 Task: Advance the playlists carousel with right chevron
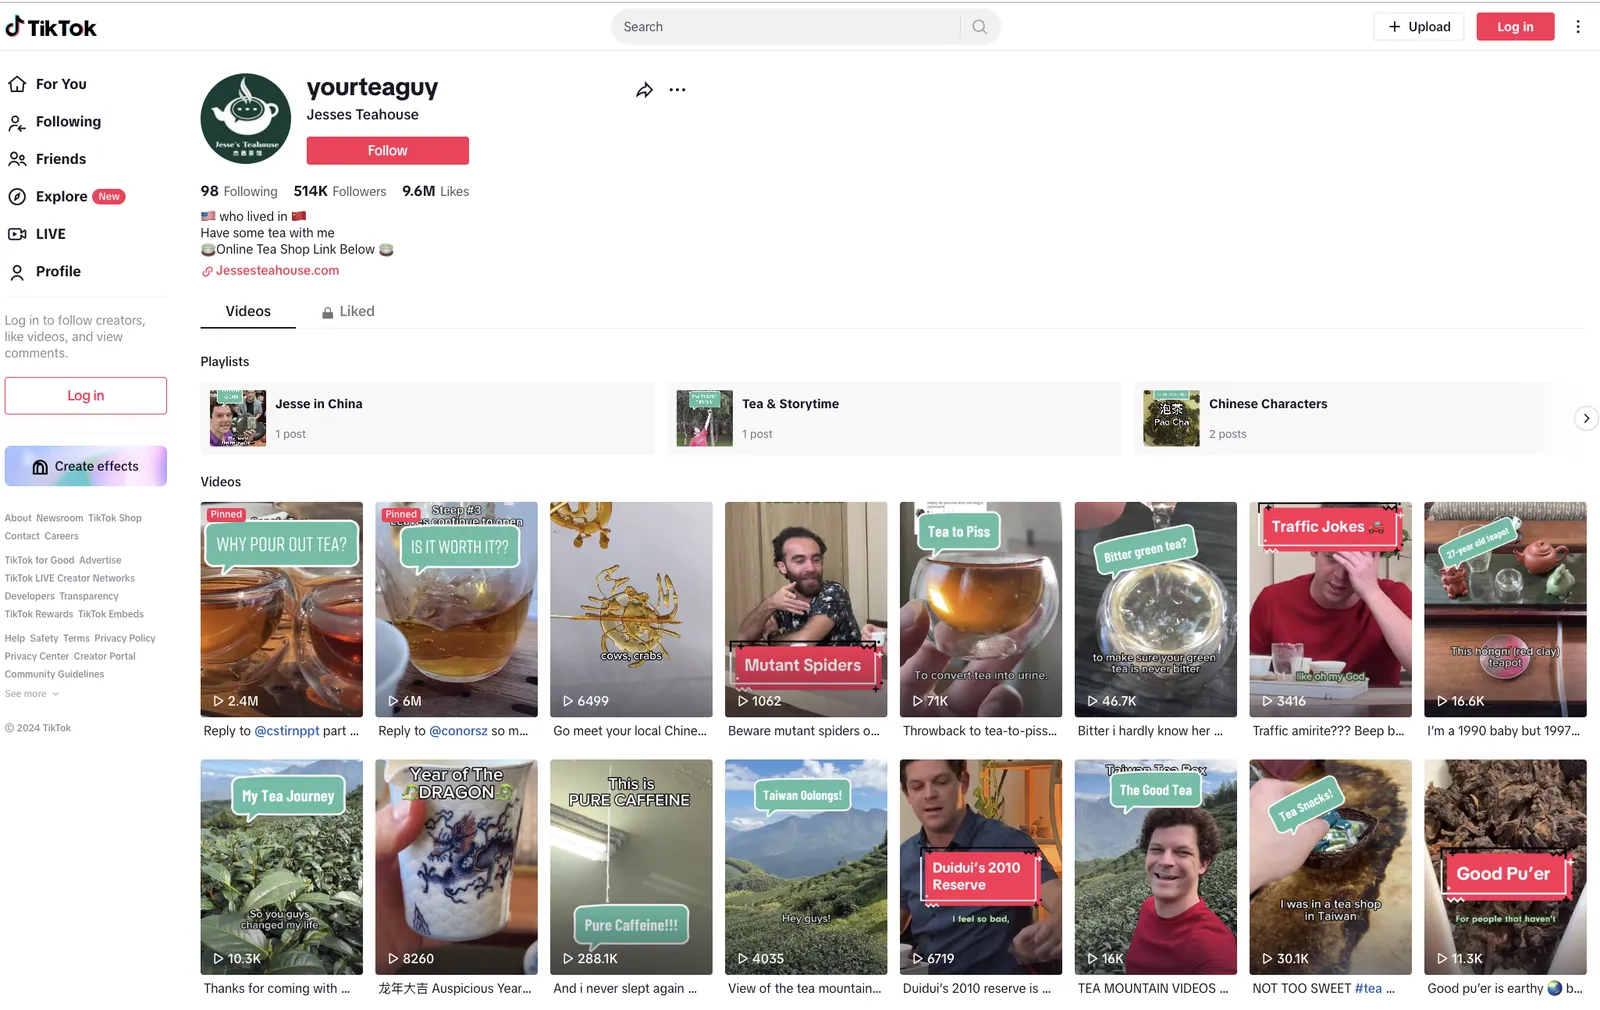point(1586,418)
